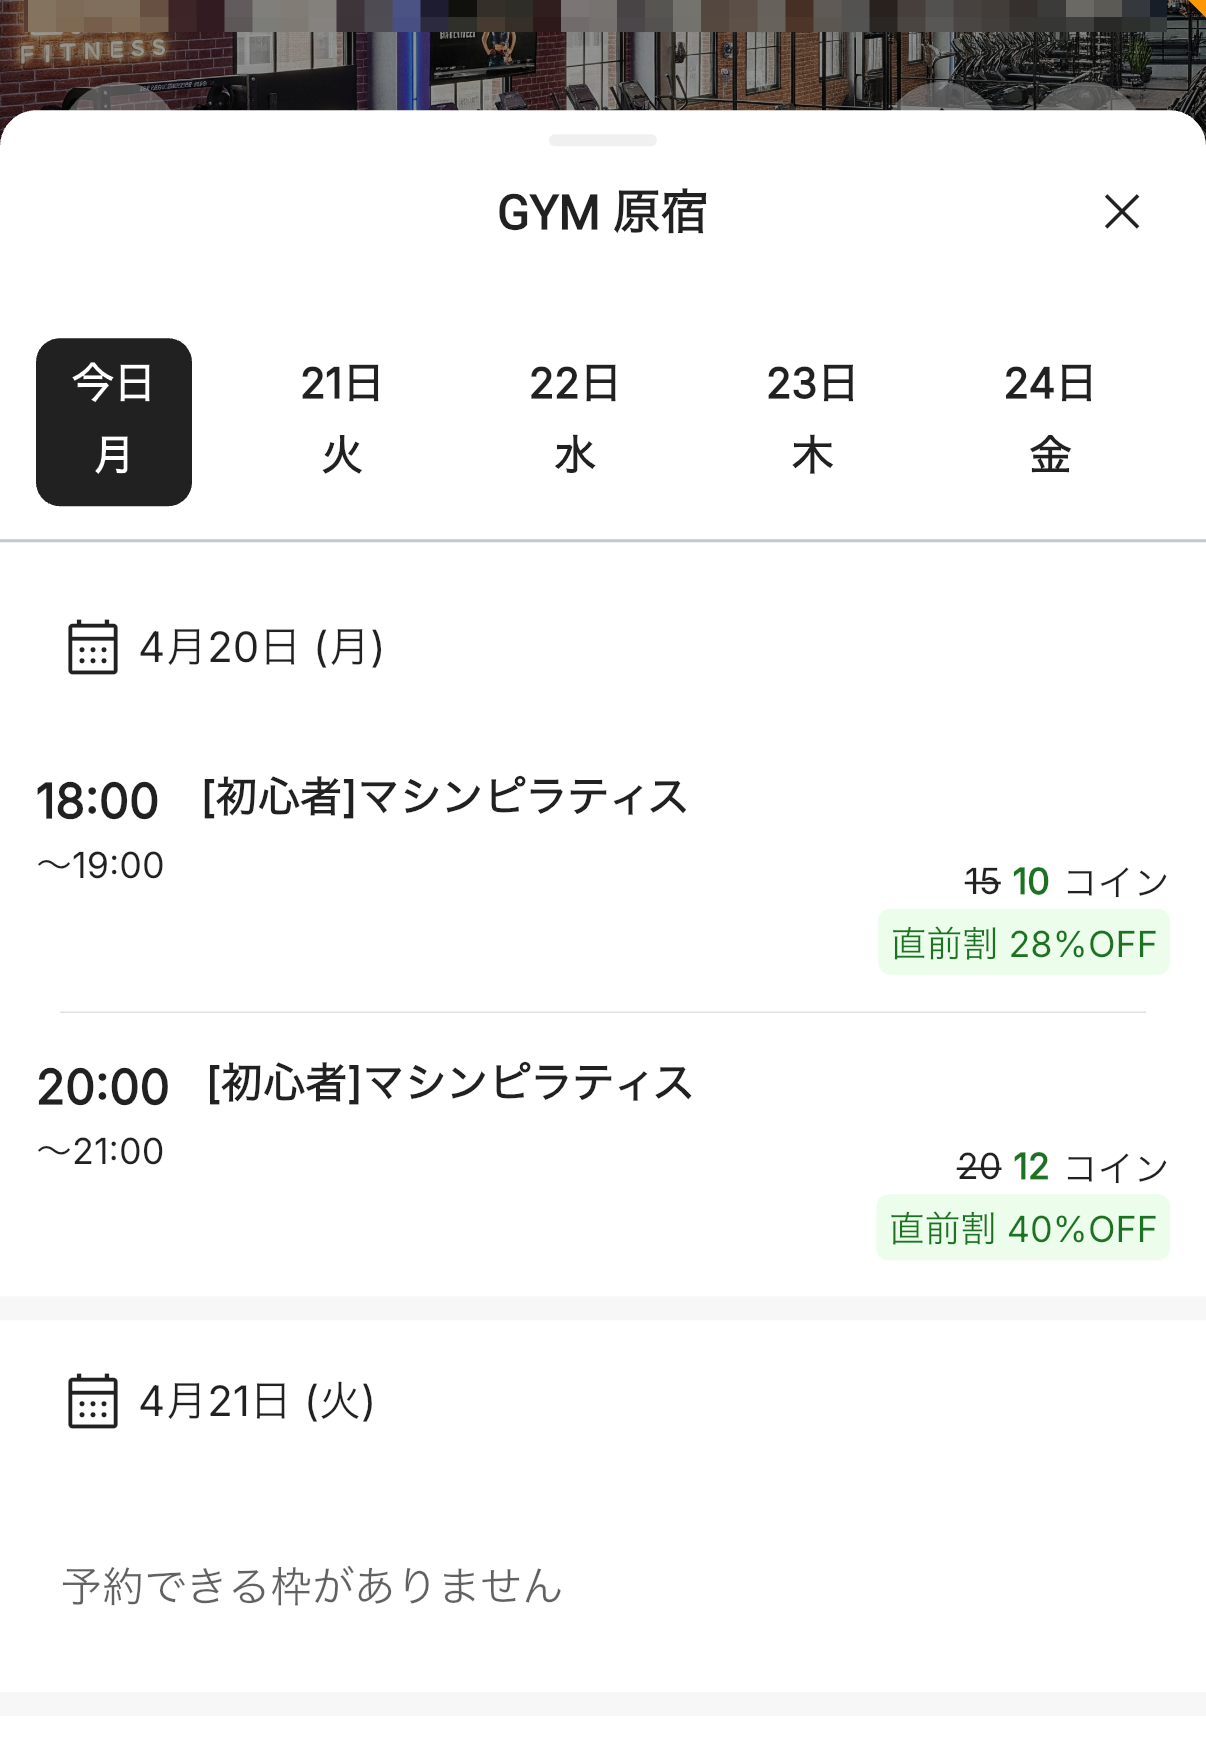
Task: Click the calendar icon beside 4月21日 (火)
Action: [92, 1401]
